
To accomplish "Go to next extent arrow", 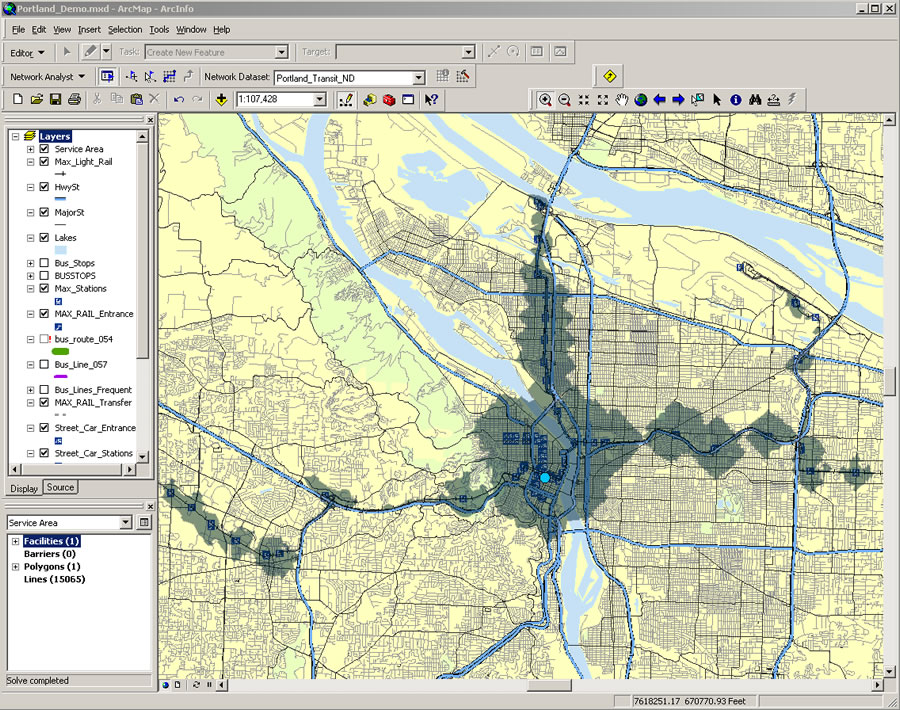I will pos(678,100).
